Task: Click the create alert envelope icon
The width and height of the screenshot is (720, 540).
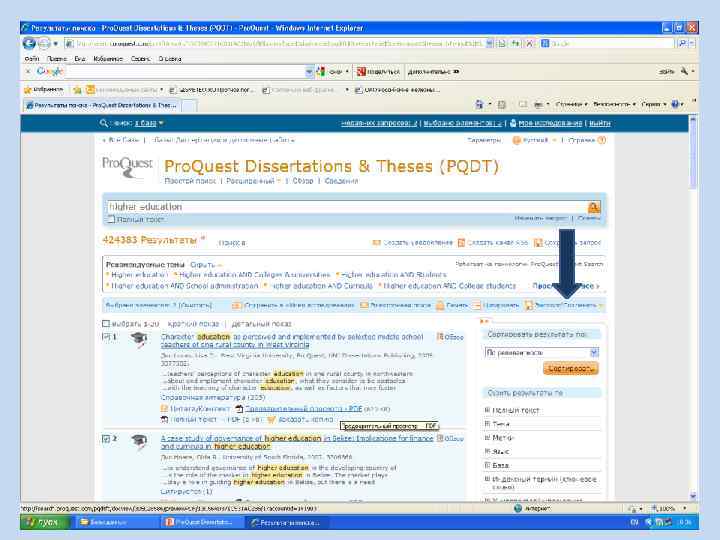Action: (377, 242)
